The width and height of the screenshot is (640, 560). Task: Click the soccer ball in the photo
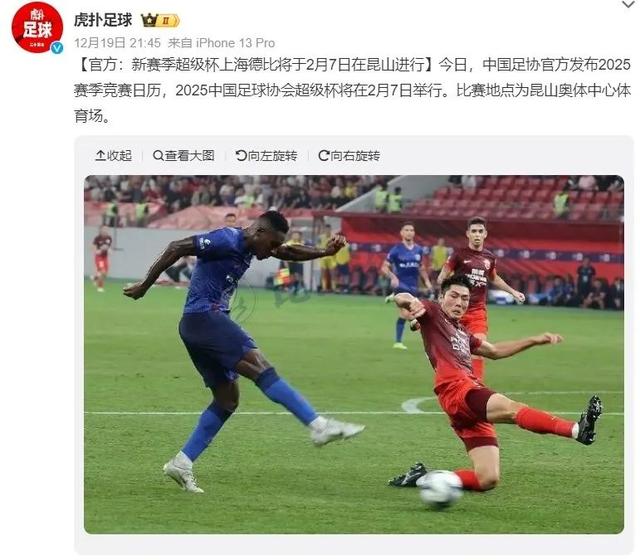tap(441, 489)
